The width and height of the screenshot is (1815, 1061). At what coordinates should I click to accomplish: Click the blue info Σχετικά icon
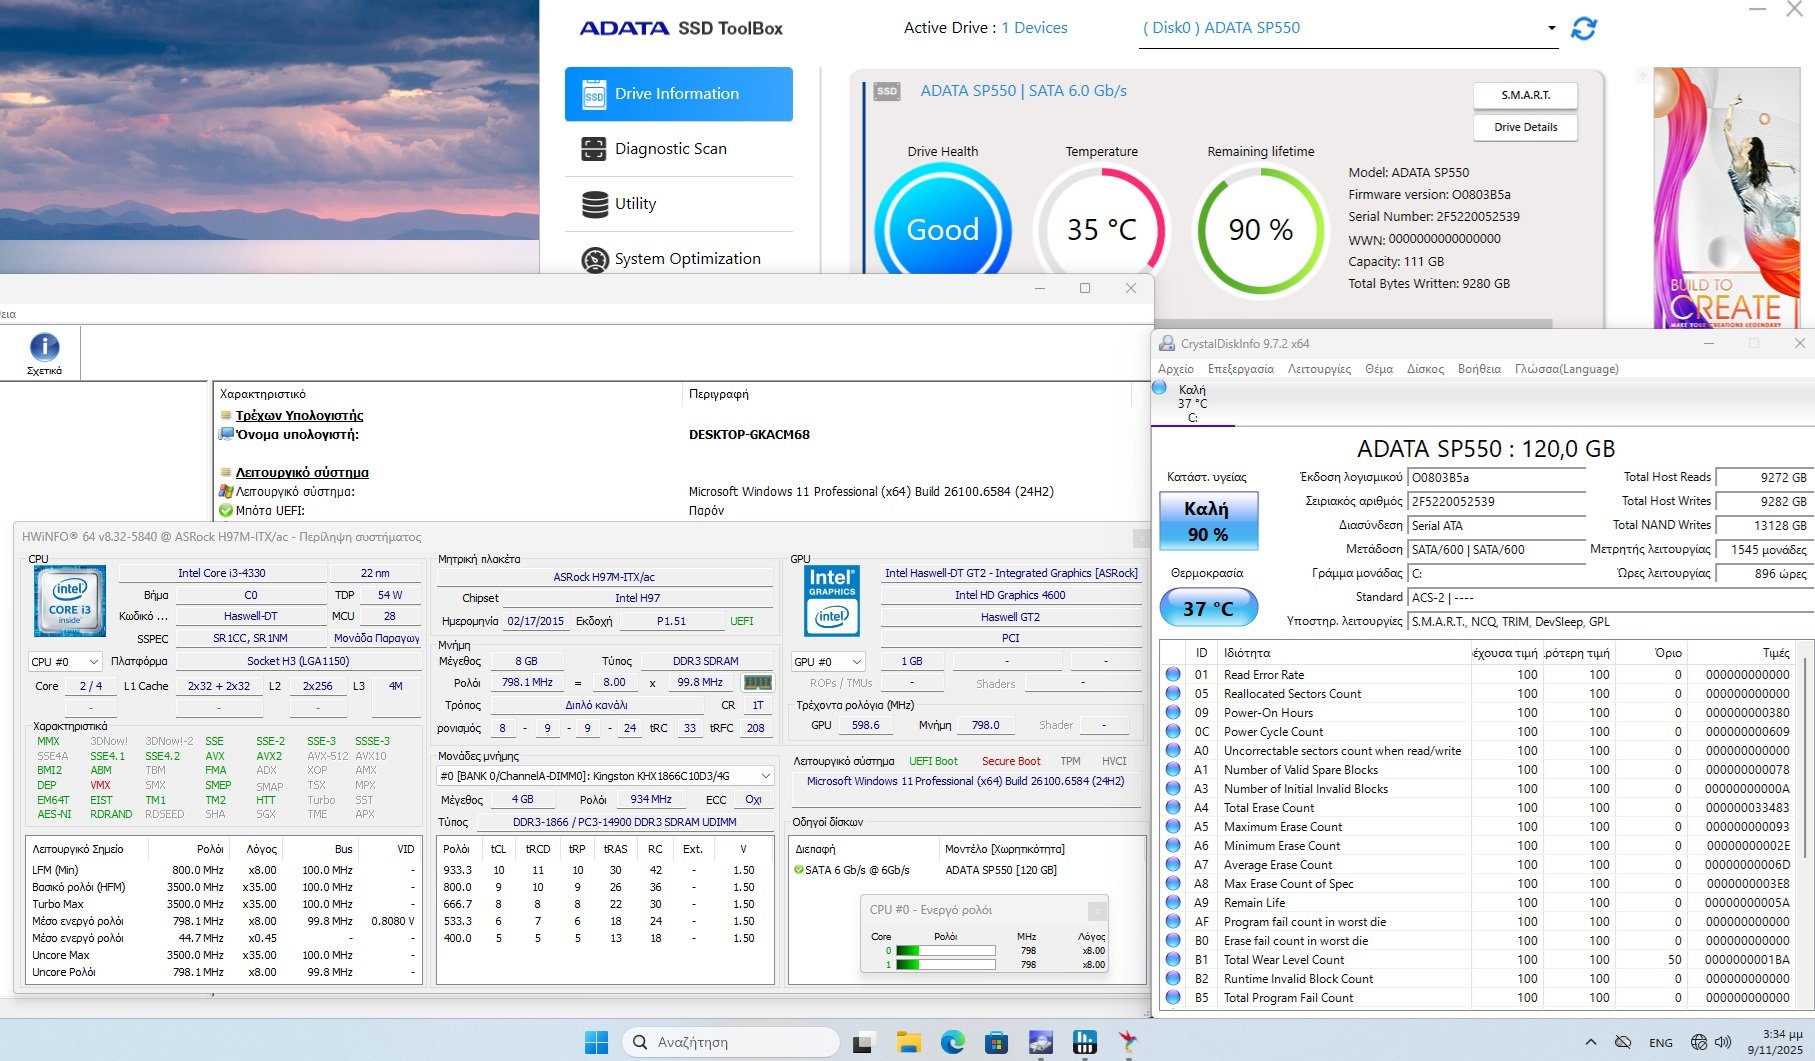(x=44, y=348)
